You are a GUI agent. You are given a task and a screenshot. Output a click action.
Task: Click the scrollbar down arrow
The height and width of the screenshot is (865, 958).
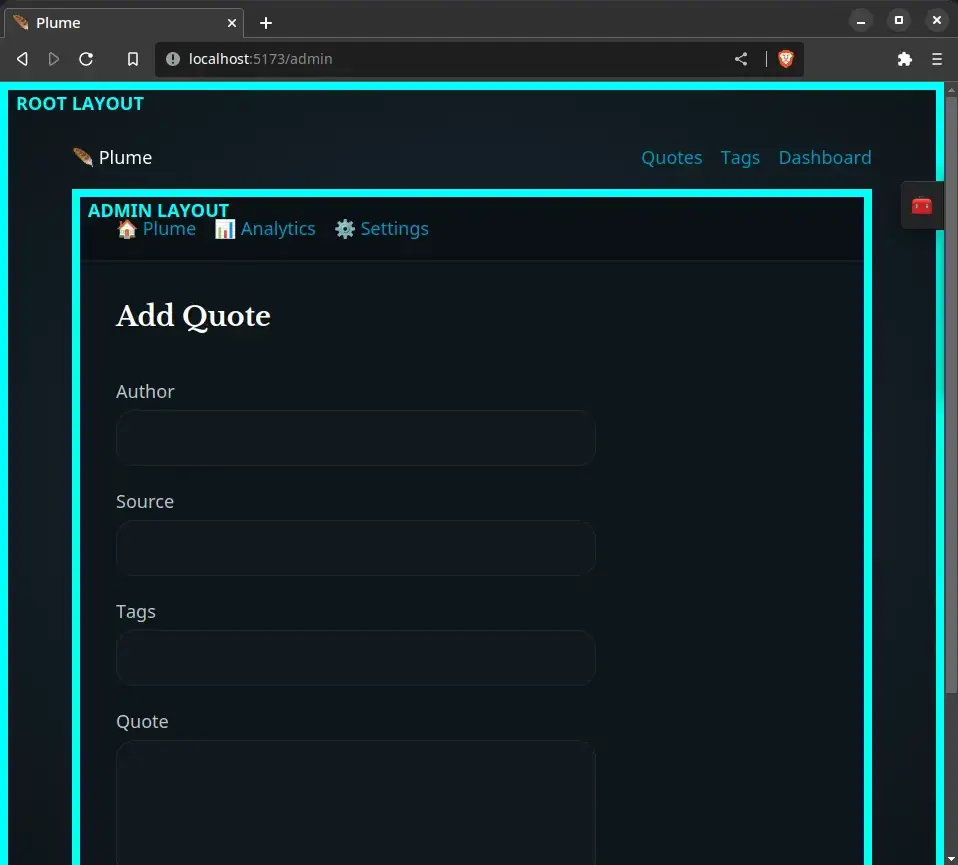coord(951,859)
